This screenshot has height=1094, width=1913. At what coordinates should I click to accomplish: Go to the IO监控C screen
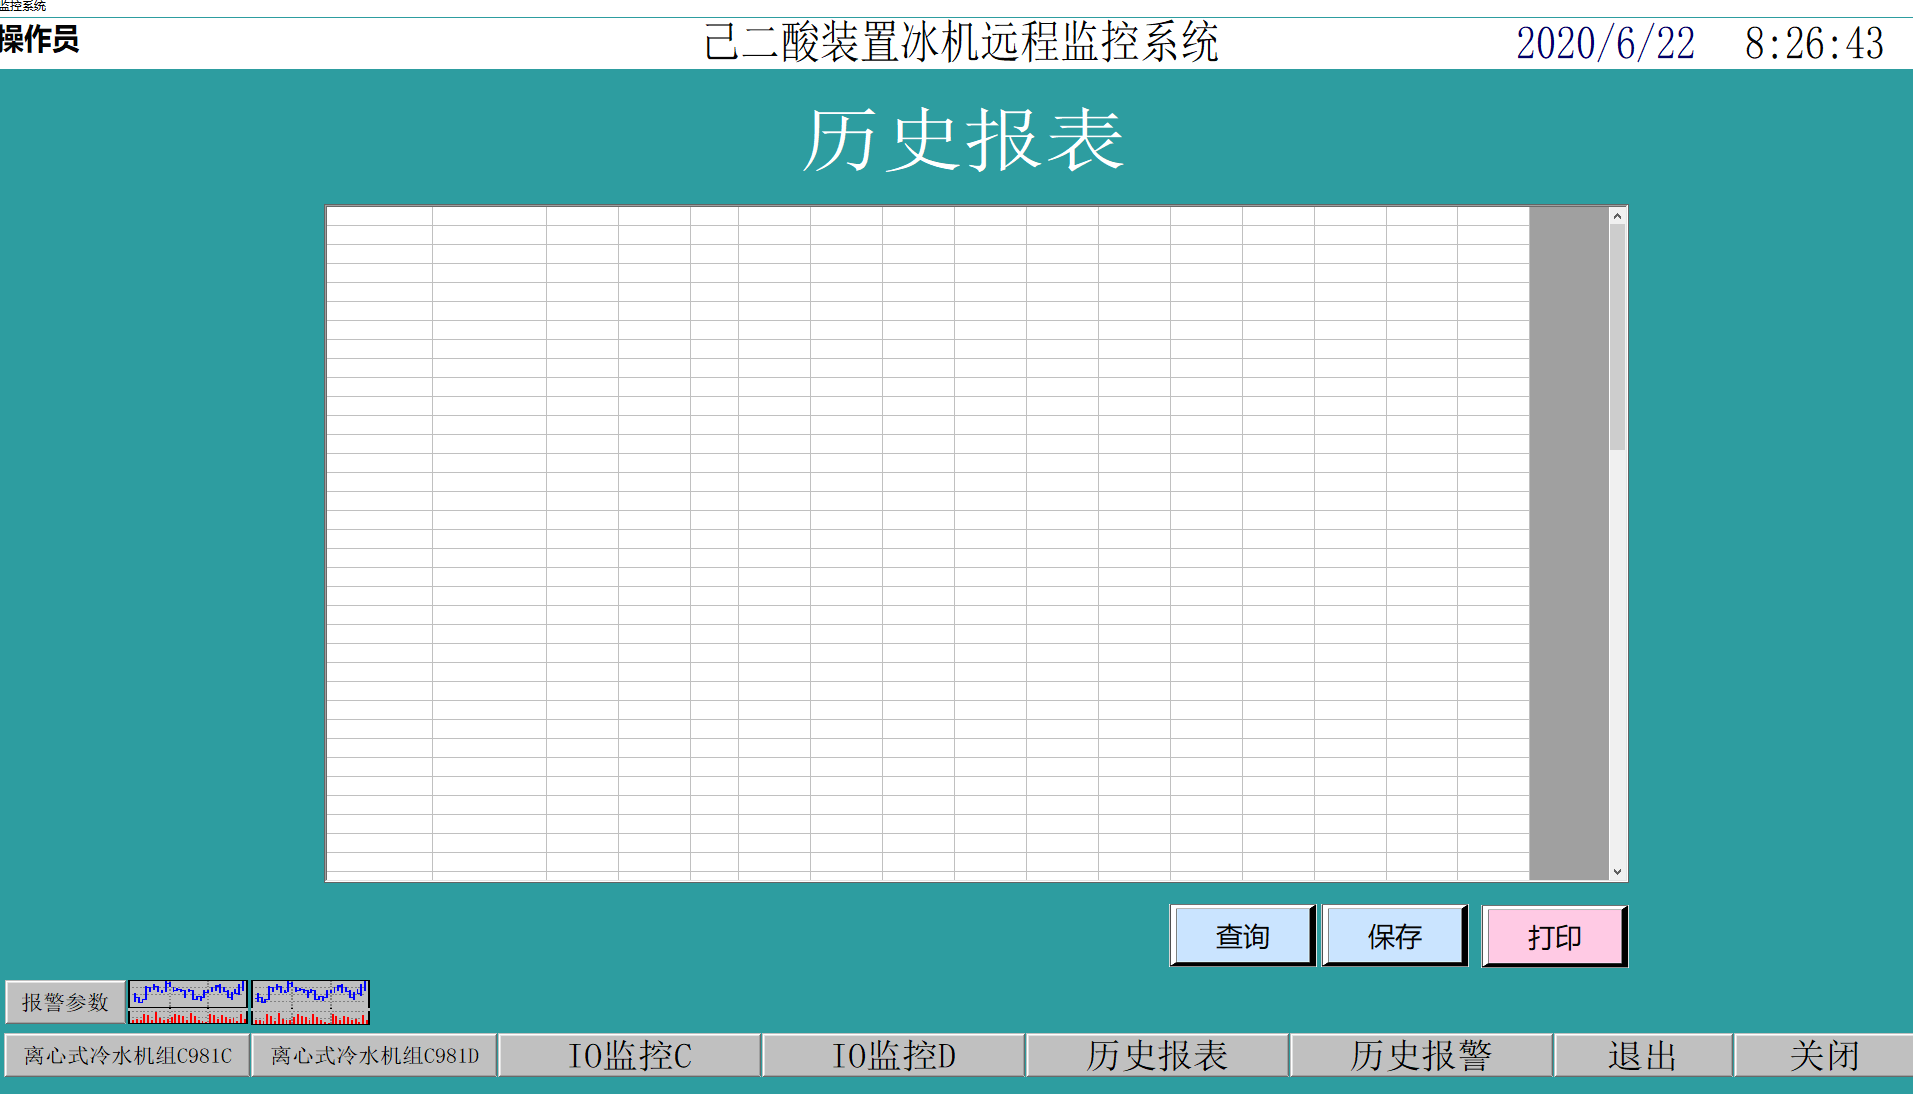pos(630,1056)
